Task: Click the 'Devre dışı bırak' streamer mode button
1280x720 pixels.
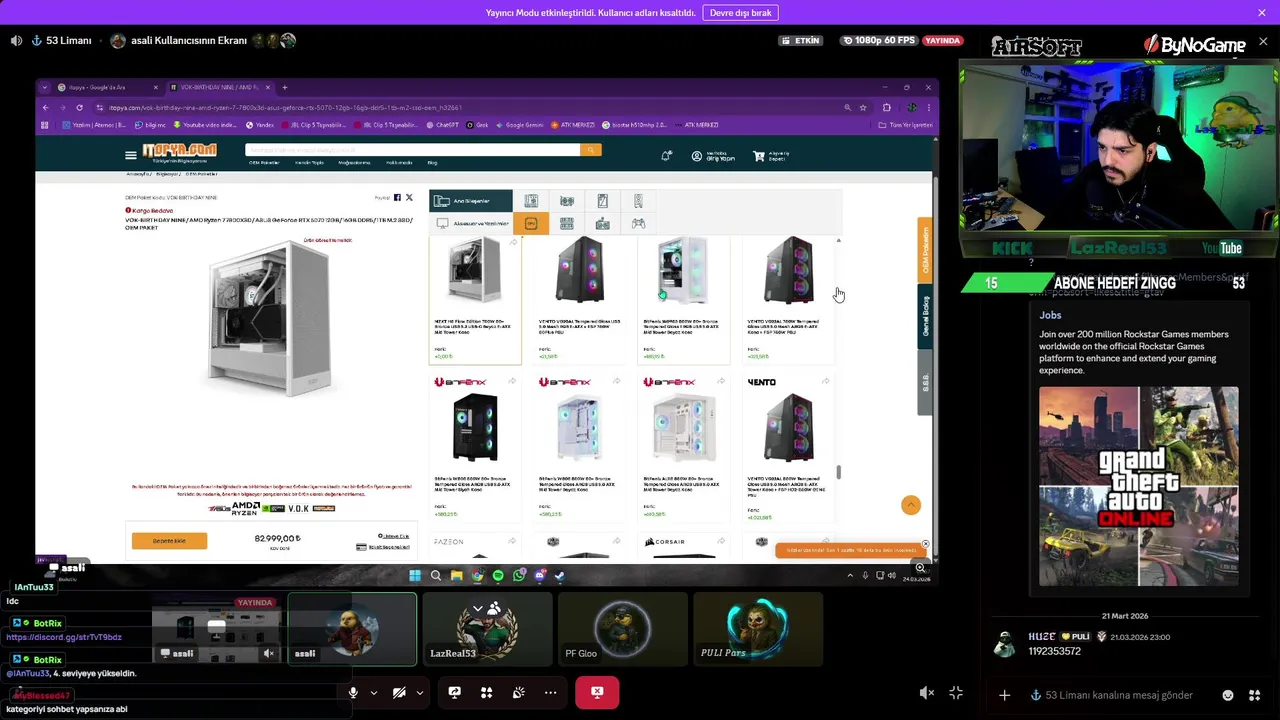Action: [740, 13]
